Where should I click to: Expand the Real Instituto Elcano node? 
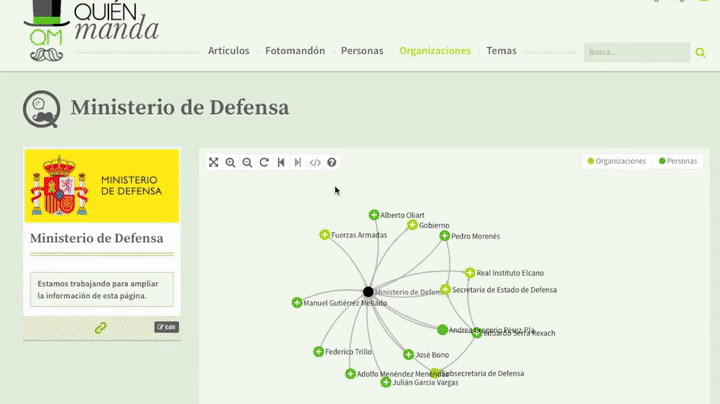coord(470,273)
